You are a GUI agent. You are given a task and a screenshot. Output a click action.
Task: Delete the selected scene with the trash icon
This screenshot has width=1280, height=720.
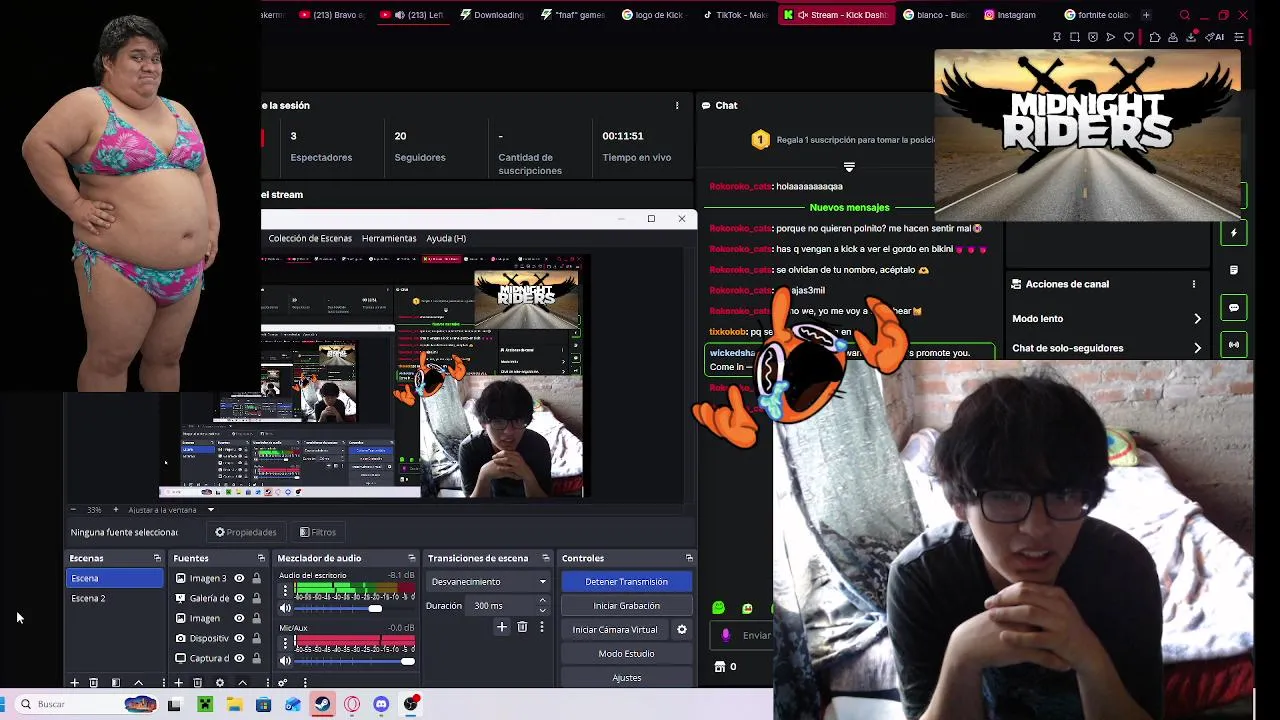coord(93,683)
